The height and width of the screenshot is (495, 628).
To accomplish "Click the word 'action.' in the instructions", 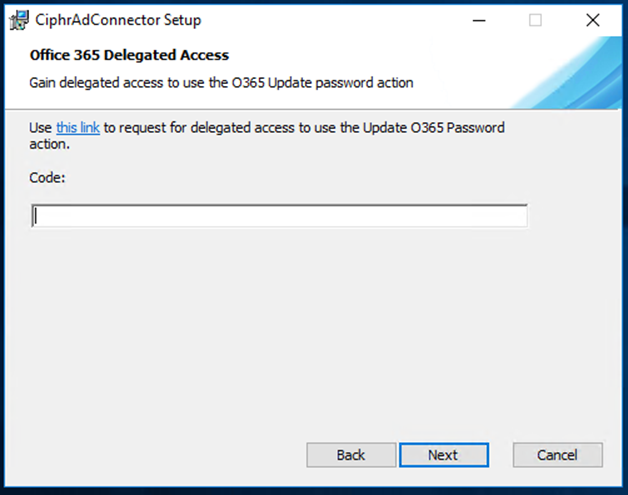I will 49,145.
